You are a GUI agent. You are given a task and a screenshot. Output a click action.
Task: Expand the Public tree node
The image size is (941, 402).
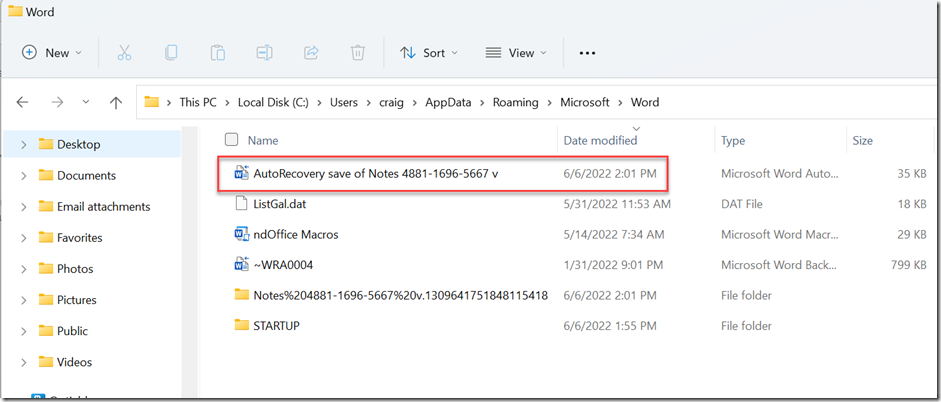pyautogui.click(x=23, y=331)
